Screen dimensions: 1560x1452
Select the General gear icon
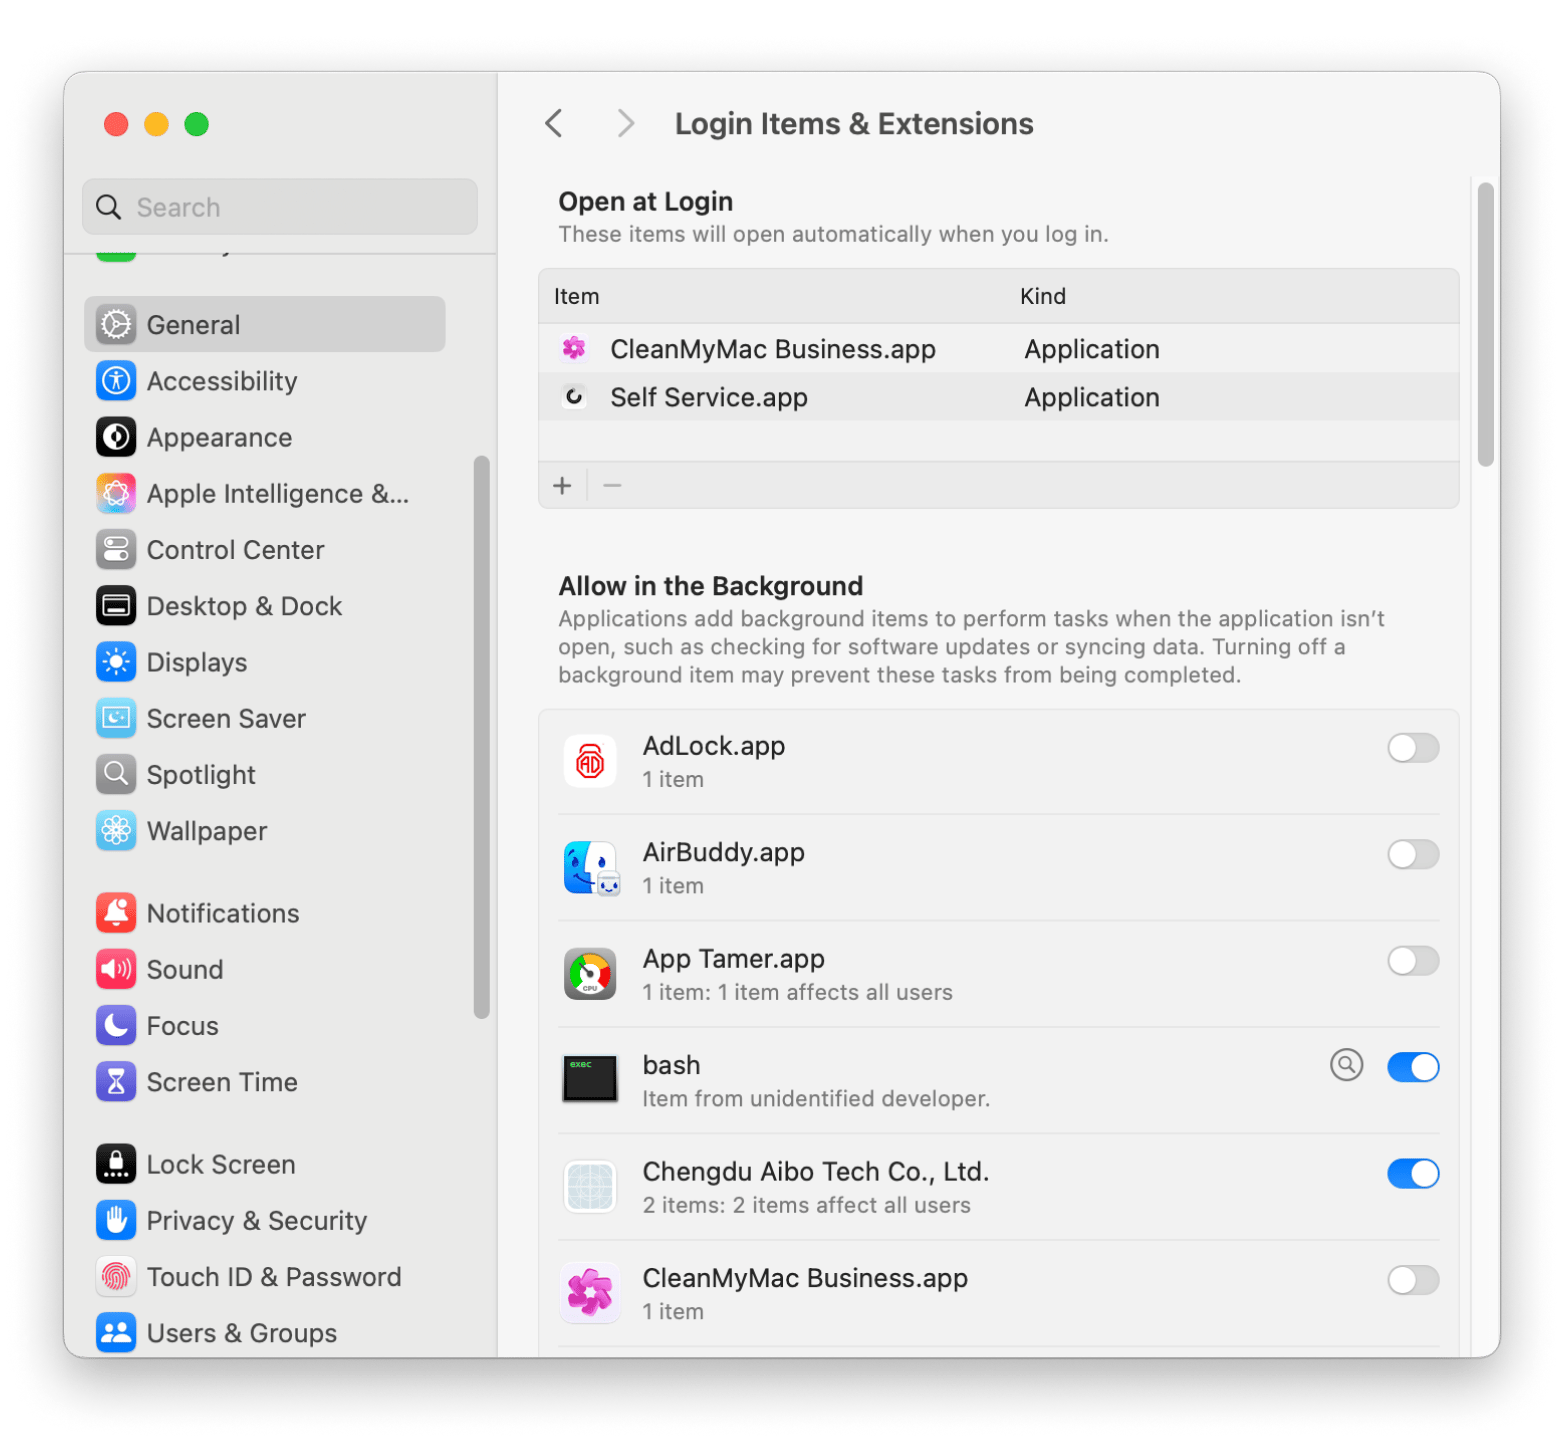pos(116,324)
